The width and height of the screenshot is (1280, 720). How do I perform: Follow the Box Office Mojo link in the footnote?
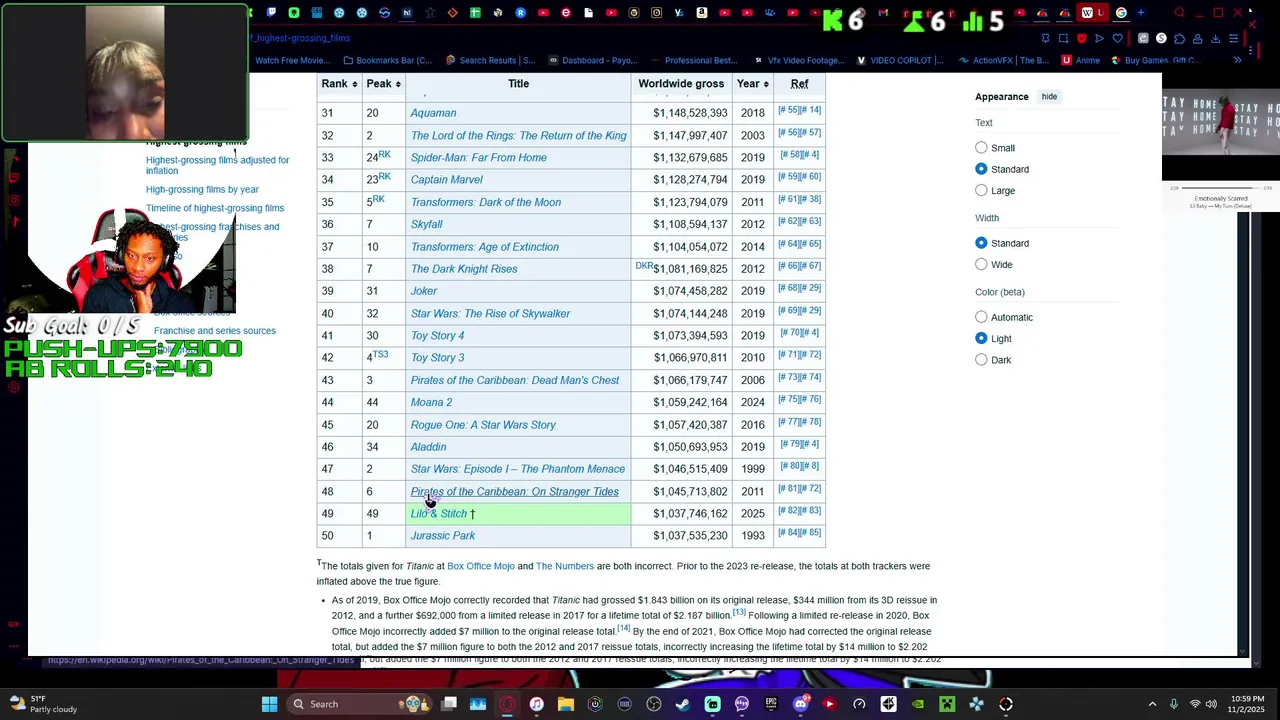coord(481,566)
